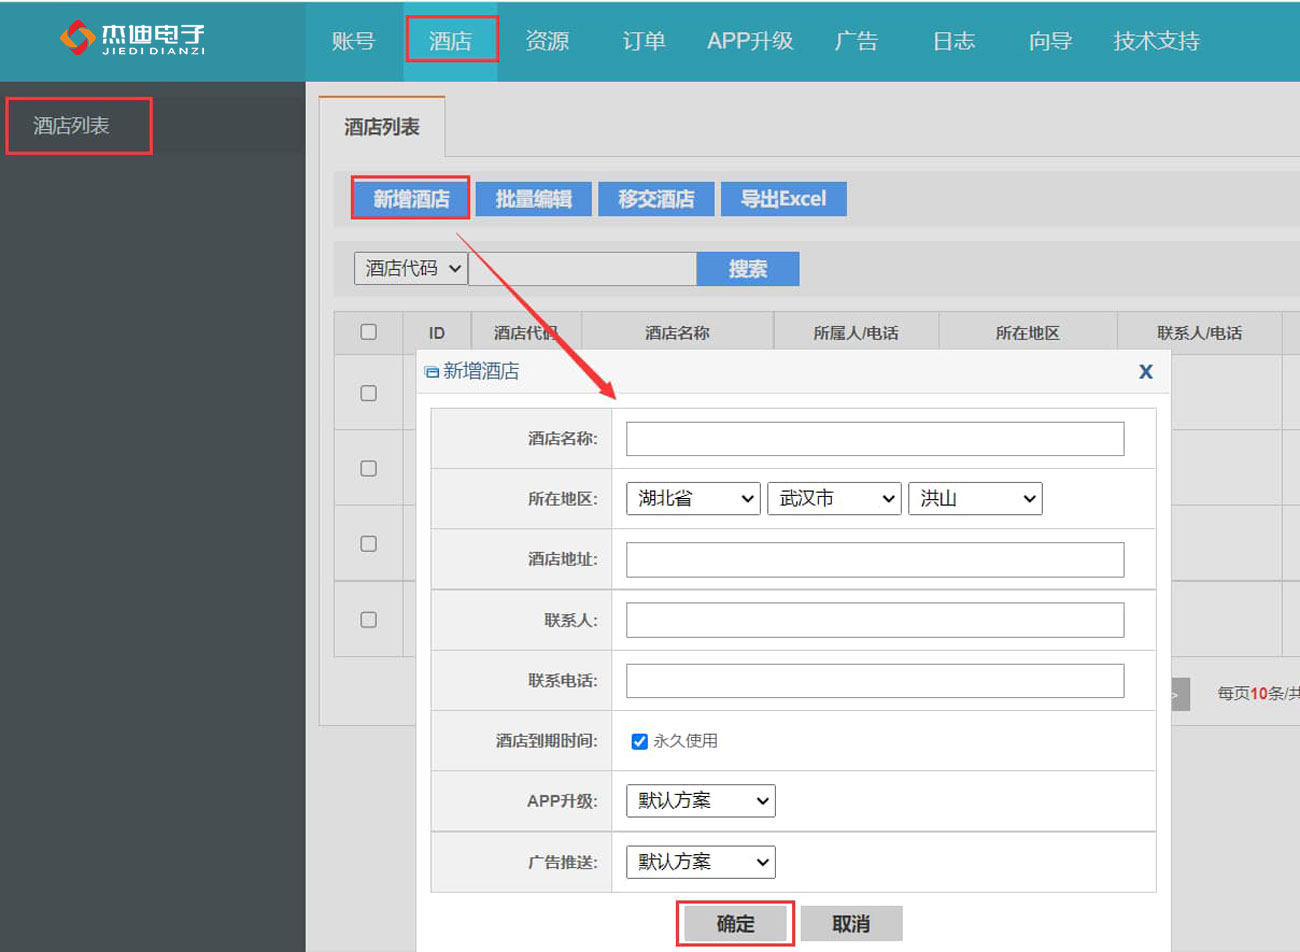
Task: Cancel with the 取消 button
Action: pyautogui.click(x=851, y=924)
